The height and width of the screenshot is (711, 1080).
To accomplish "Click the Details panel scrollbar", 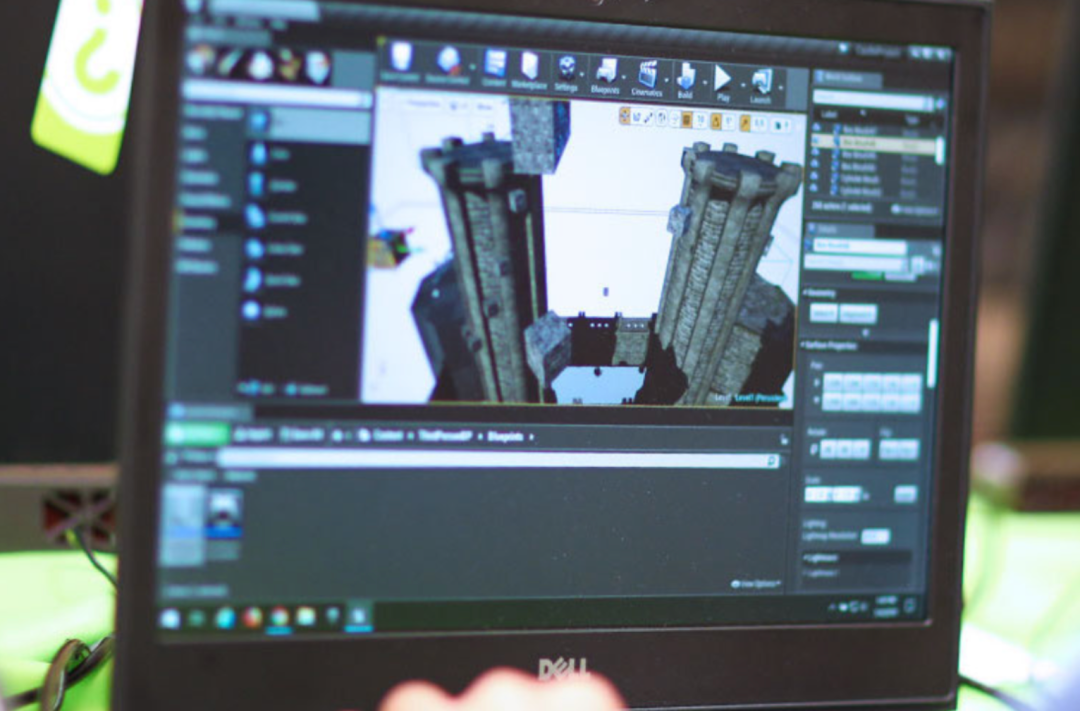I will click(x=933, y=353).
